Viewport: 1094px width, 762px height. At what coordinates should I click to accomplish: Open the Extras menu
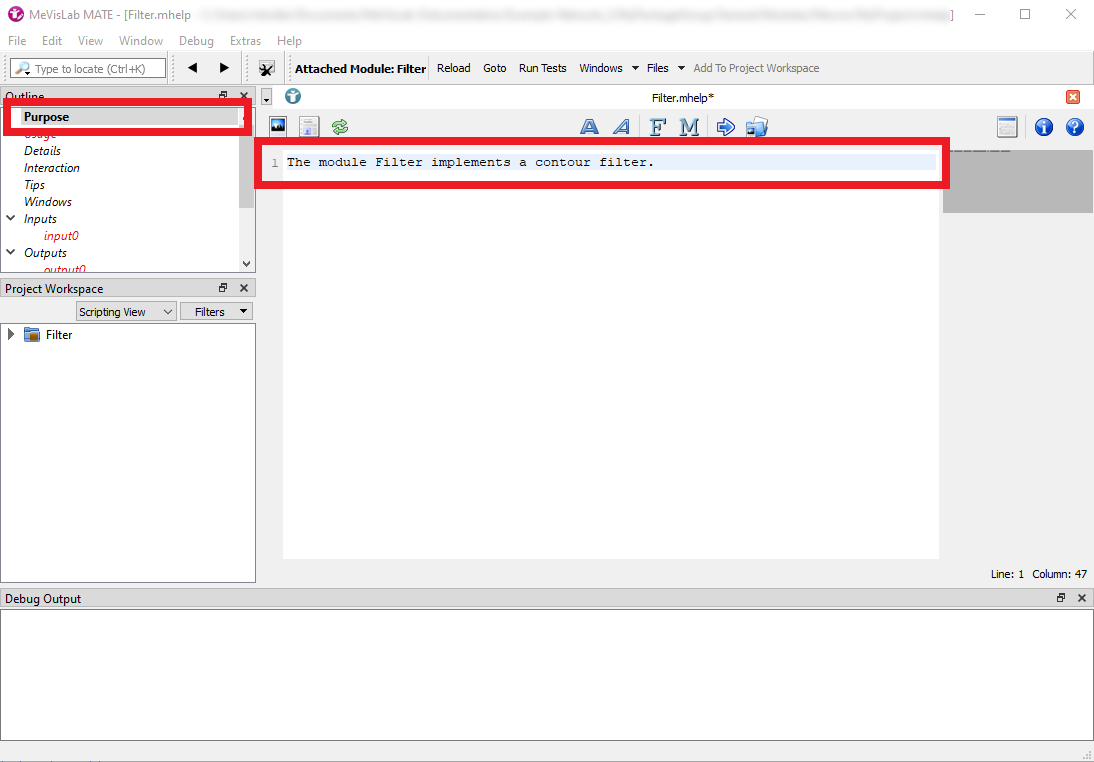[x=245, y=41]
